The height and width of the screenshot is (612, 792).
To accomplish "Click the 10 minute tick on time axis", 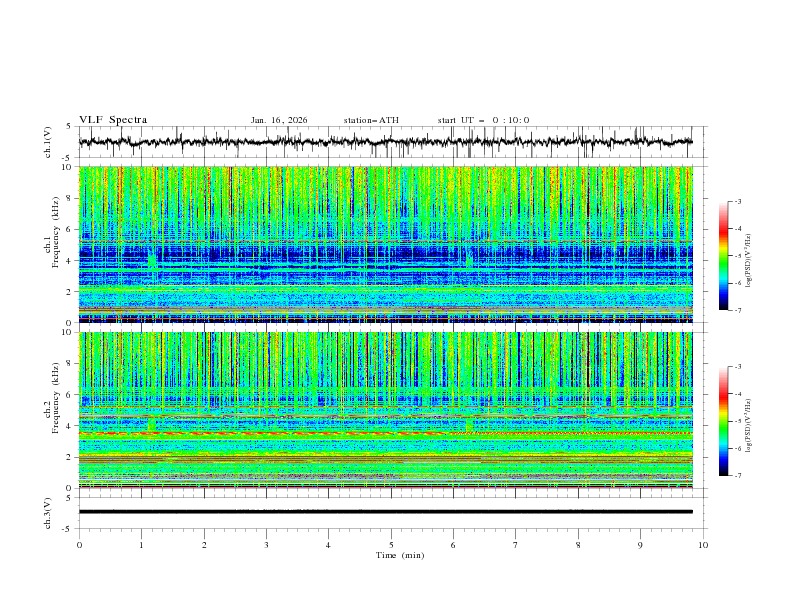I will pyautogui.click(x=703, y=545).
